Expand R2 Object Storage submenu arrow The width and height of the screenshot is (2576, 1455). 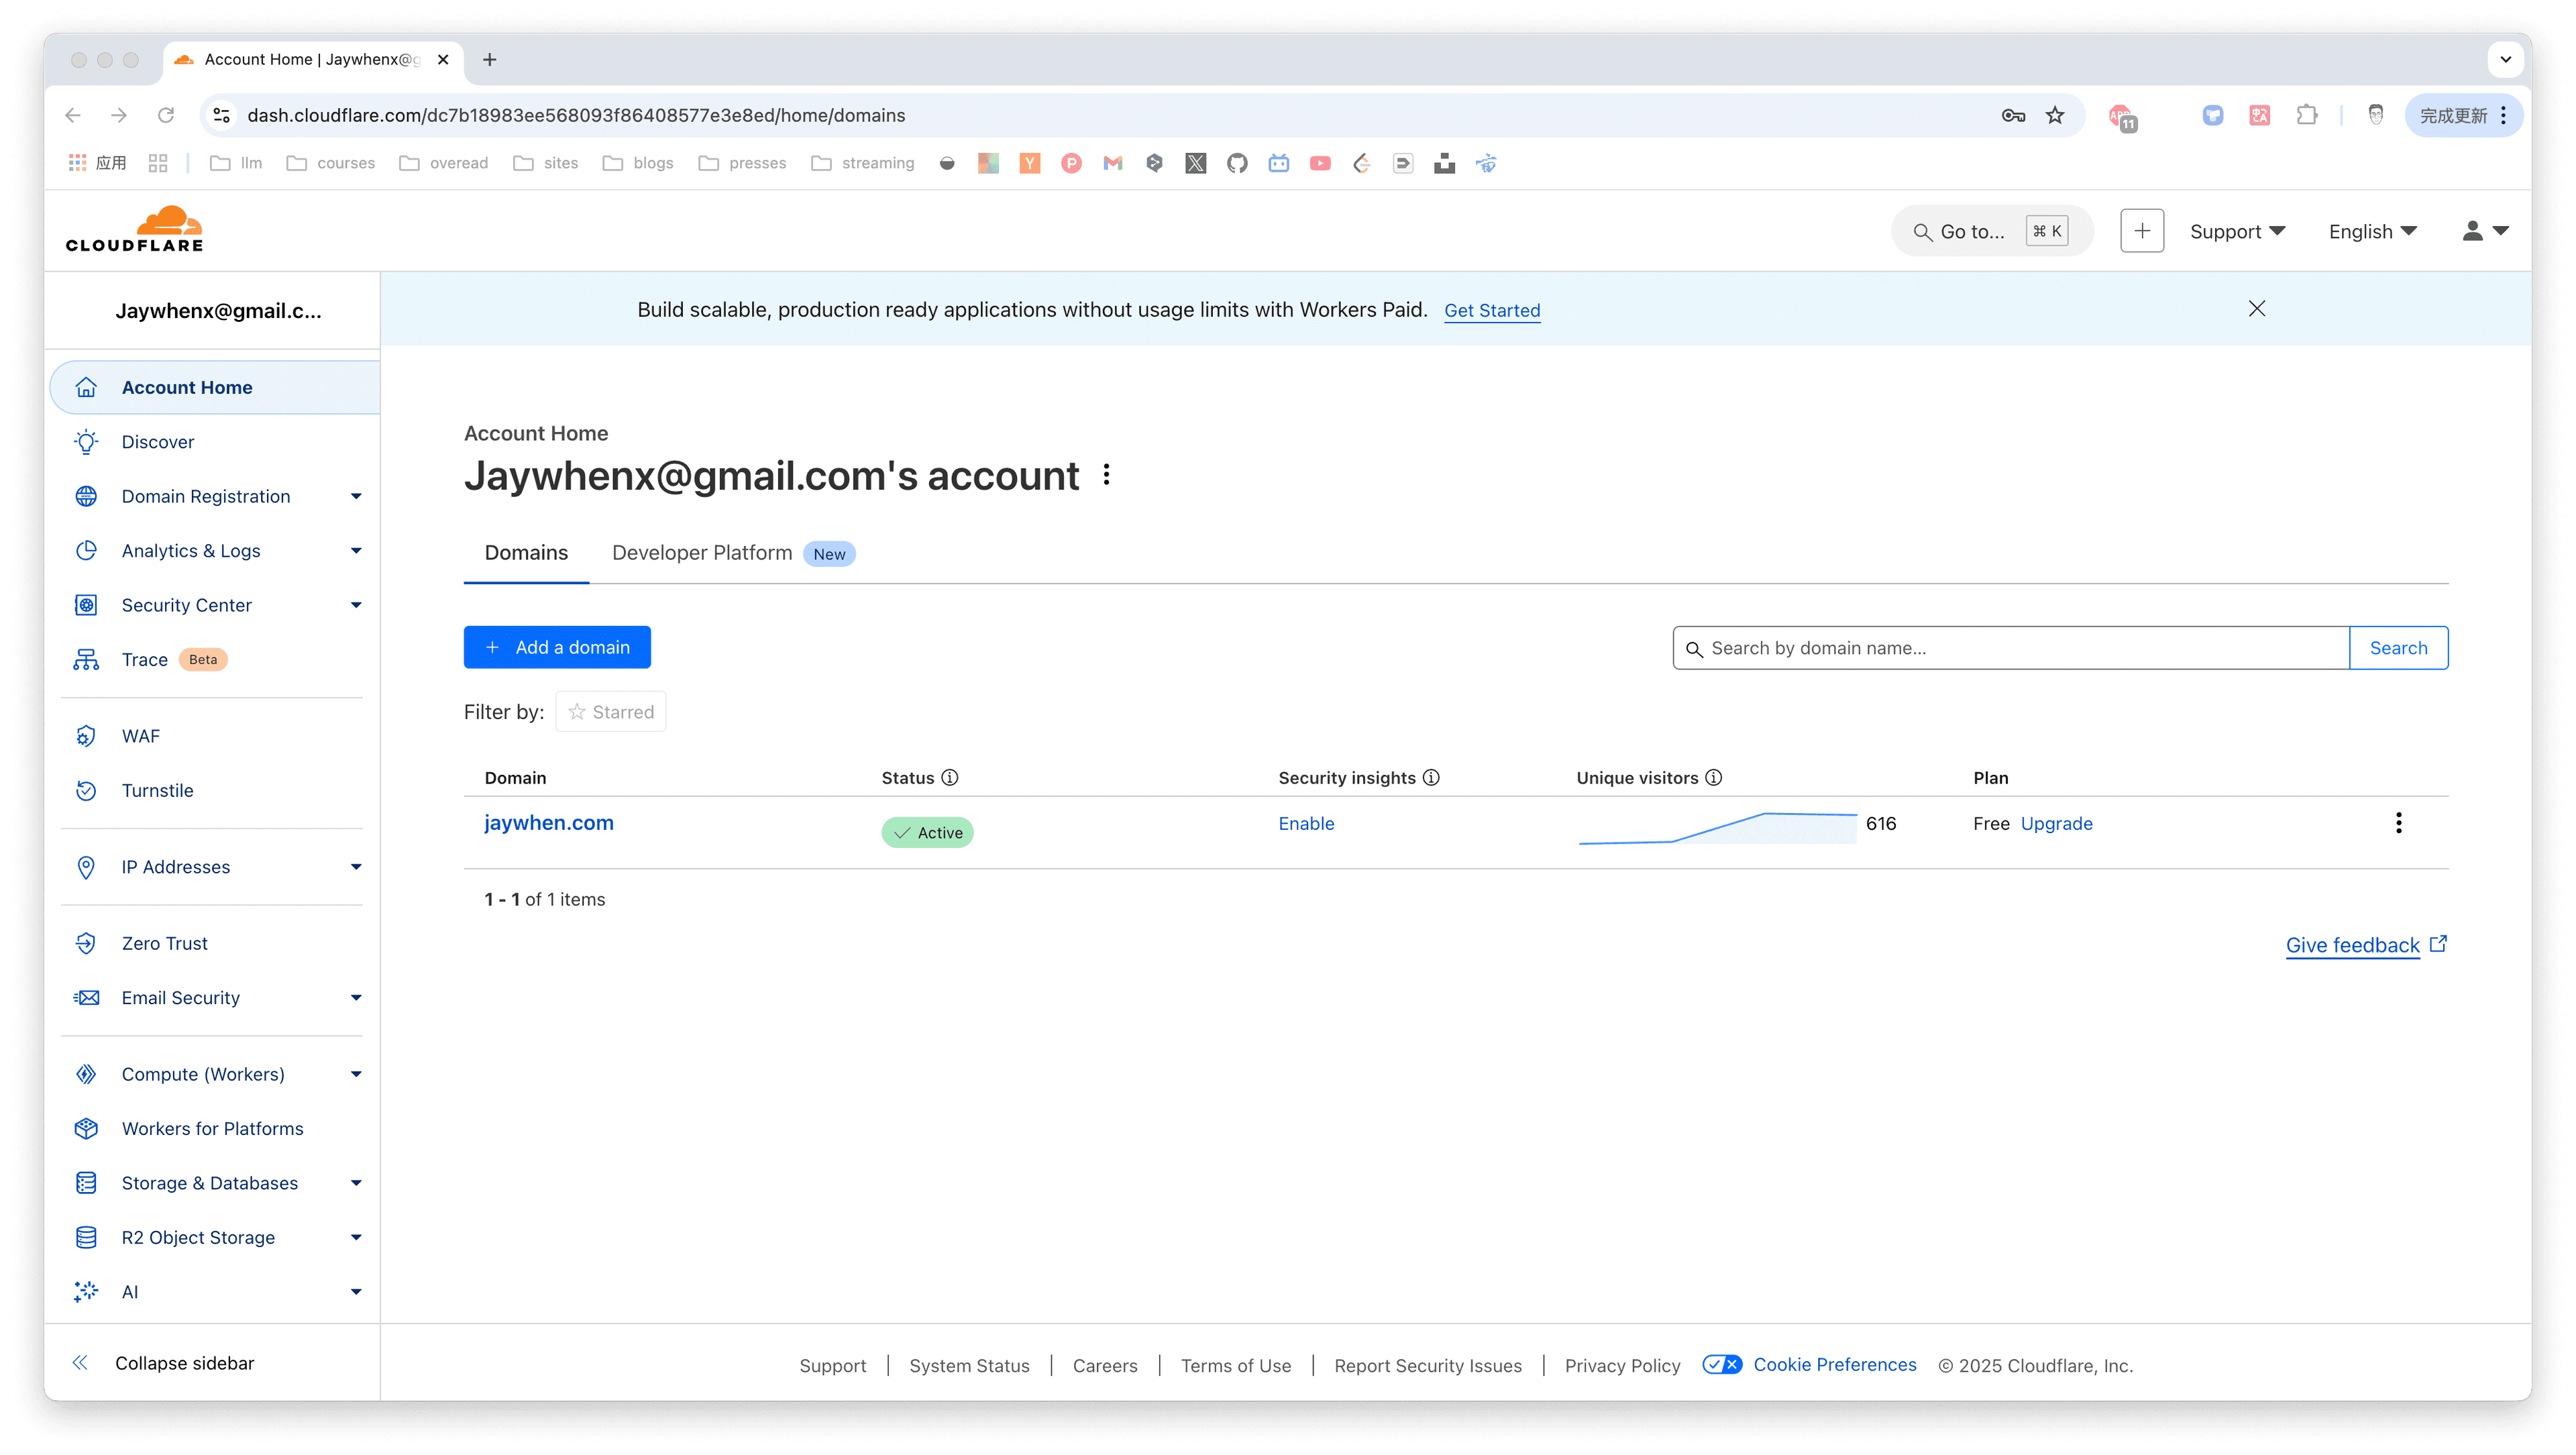point(356,1237)
